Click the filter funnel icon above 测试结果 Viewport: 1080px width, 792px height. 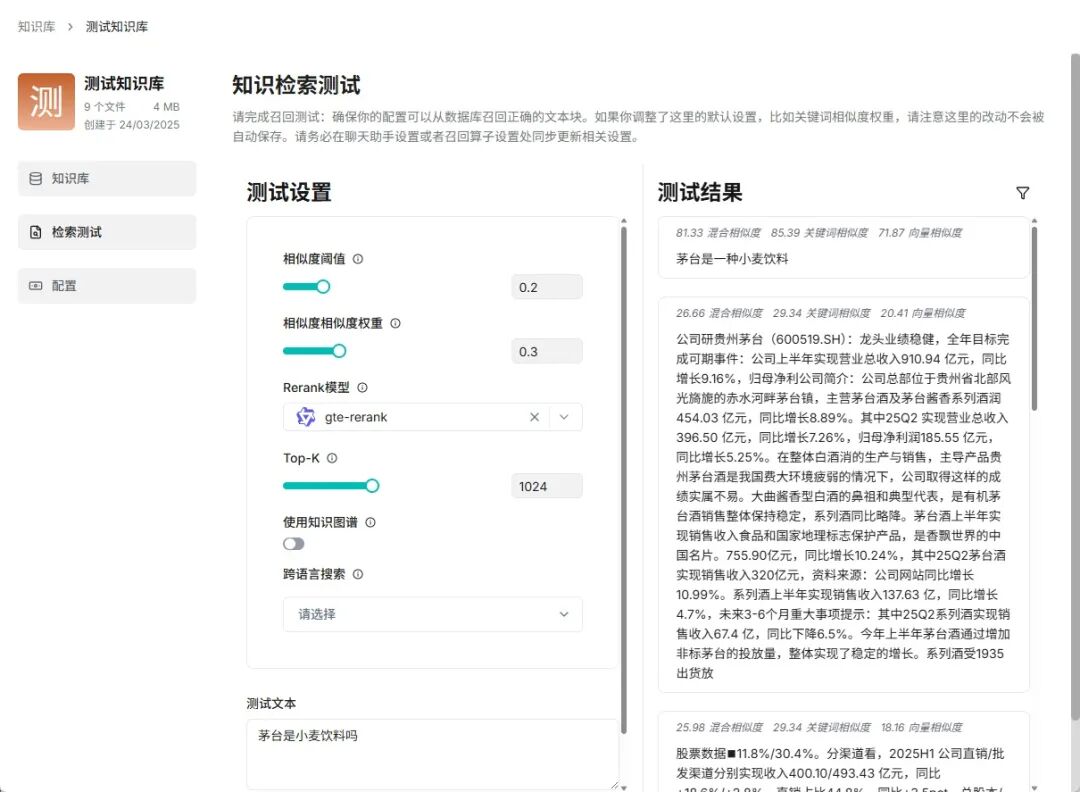pos(1022,192)
